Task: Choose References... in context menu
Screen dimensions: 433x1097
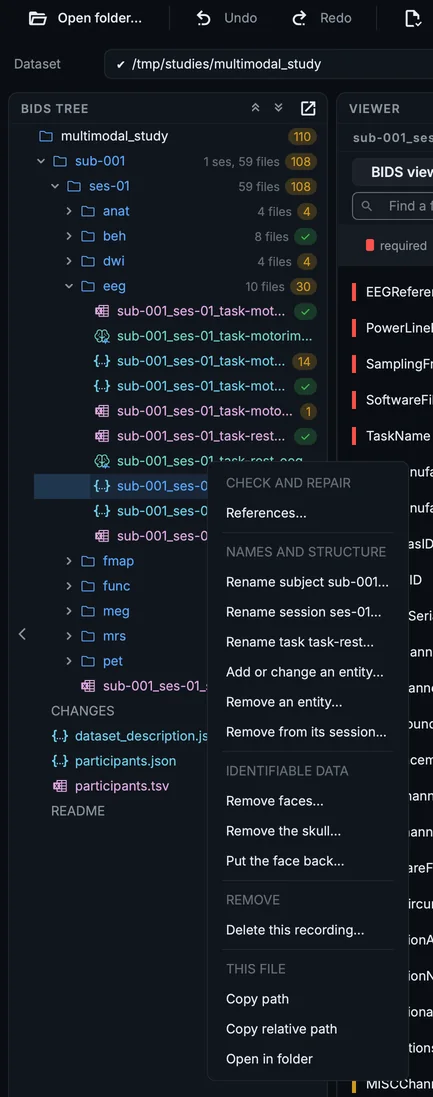Action: (x=308, y=514)
